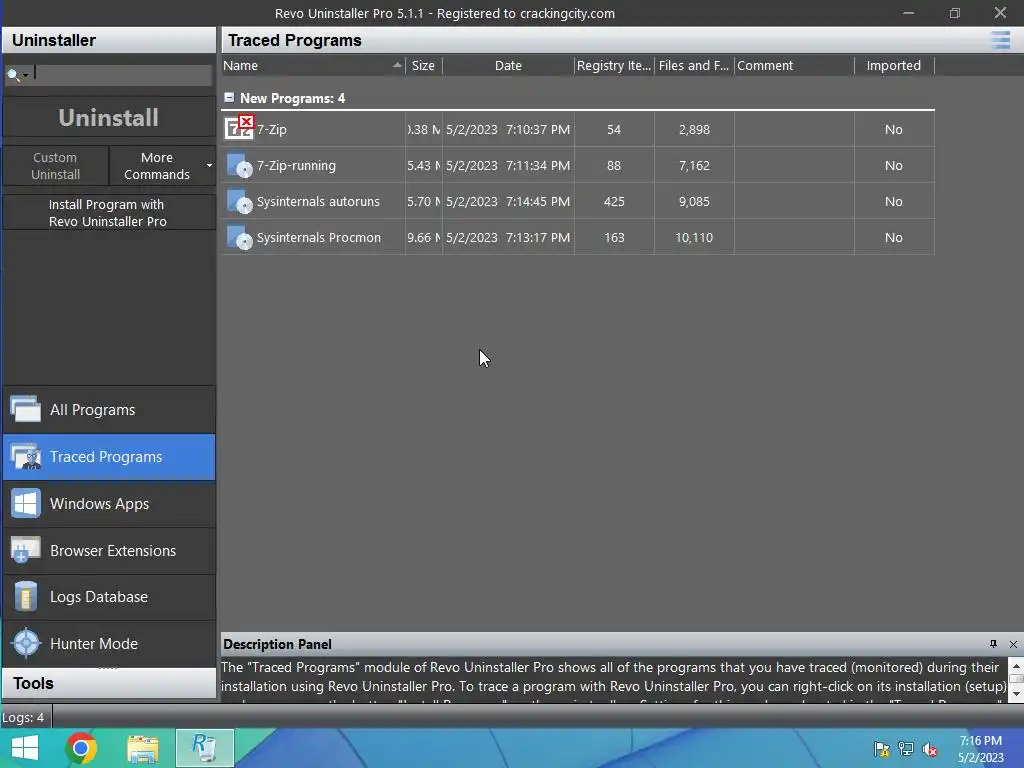Sort by the Date column header
The image size is (1024, 768).
[508, 65]
